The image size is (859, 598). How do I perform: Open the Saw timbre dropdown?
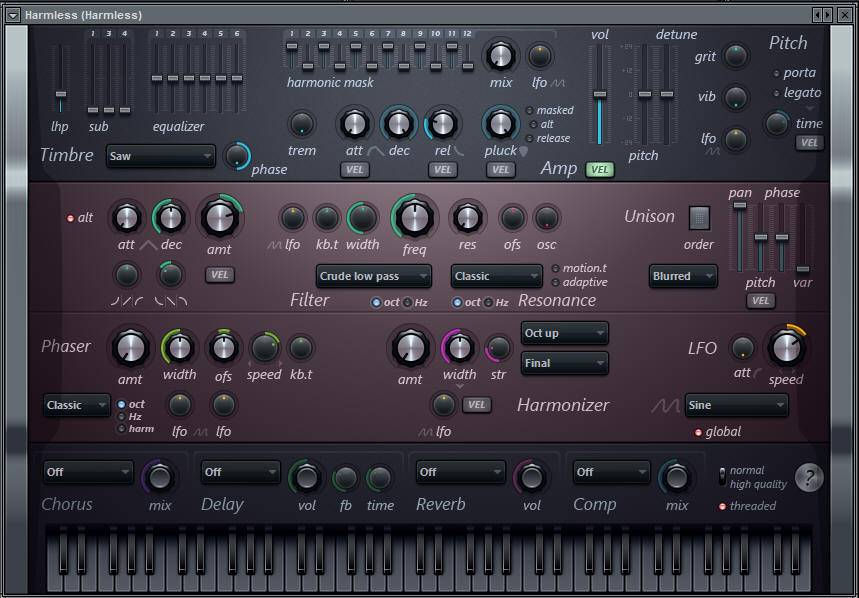(161, 156)
